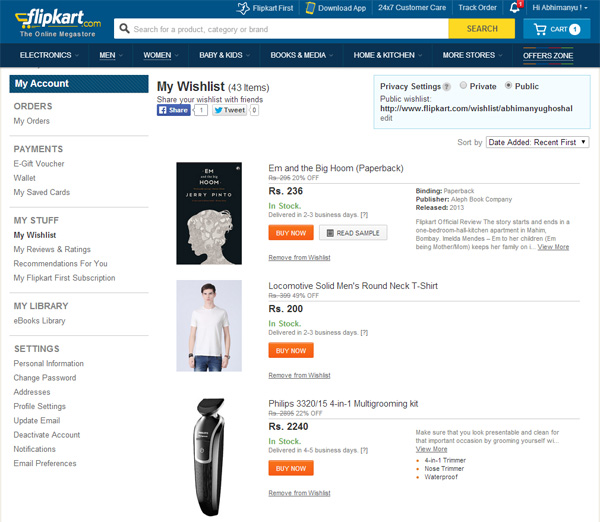Open the Offers Zone tab
This screenshot has height=522, width=600.
(x=548, y=56)
